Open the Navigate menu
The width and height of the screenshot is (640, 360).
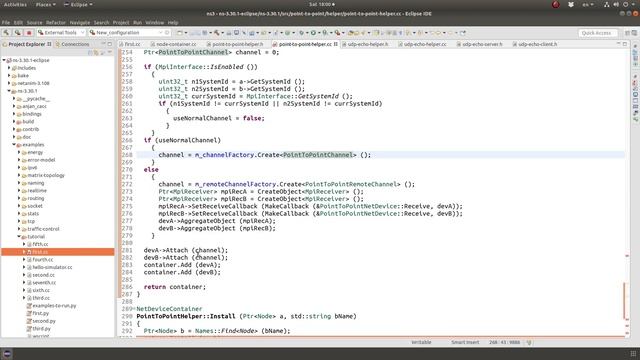click(x=80, y=22)
